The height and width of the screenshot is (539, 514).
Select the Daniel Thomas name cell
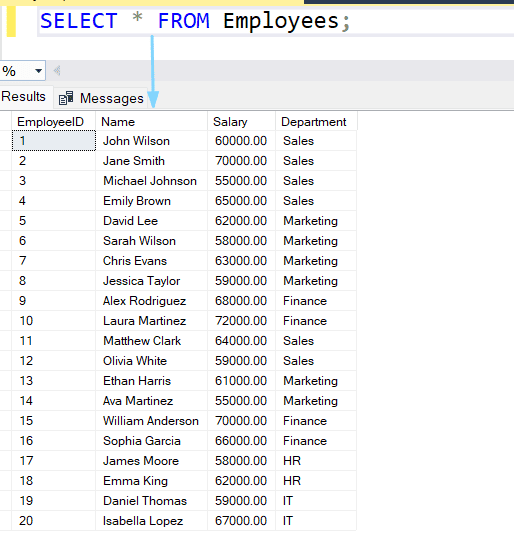pos(152,500)
